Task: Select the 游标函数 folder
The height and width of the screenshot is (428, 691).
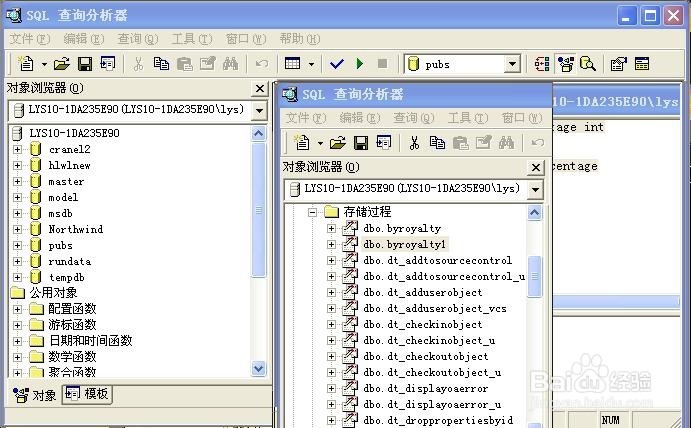Action: pos(72,325)
